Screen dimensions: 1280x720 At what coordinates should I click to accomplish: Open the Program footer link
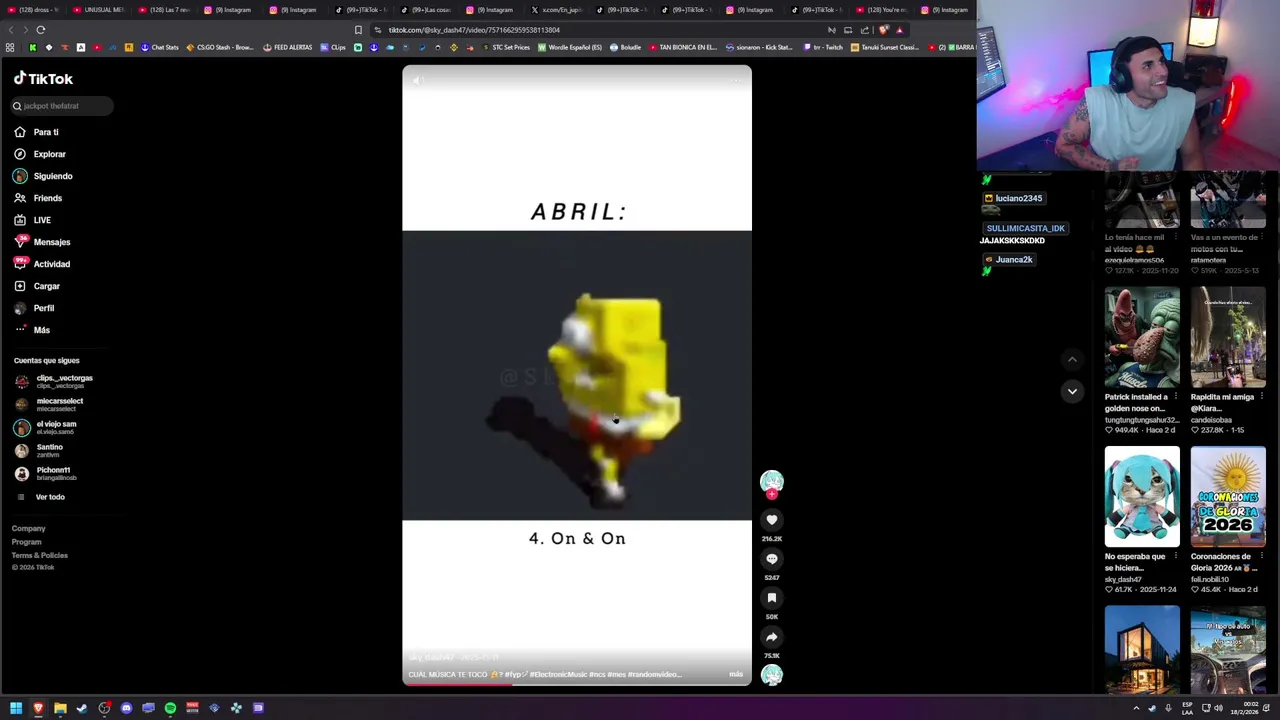26,542
